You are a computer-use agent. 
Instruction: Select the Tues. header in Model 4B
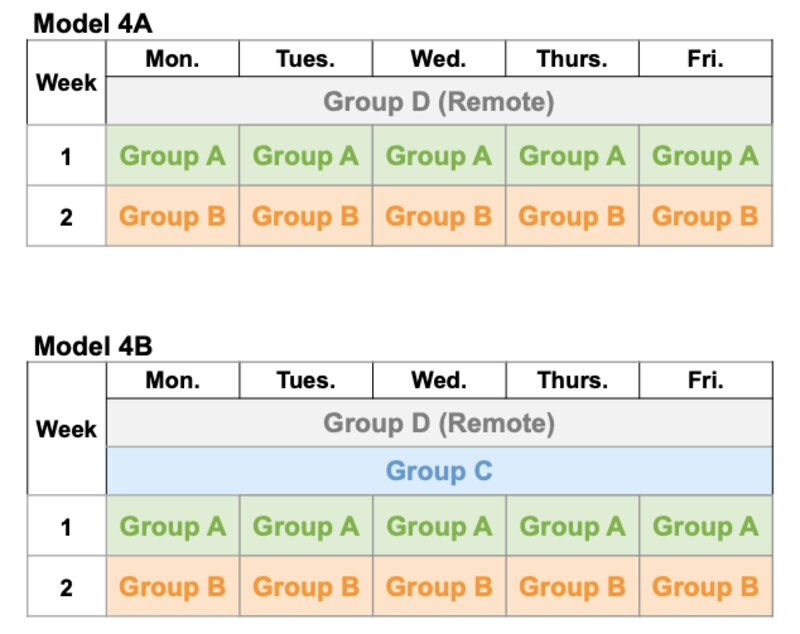pos(305,381)
